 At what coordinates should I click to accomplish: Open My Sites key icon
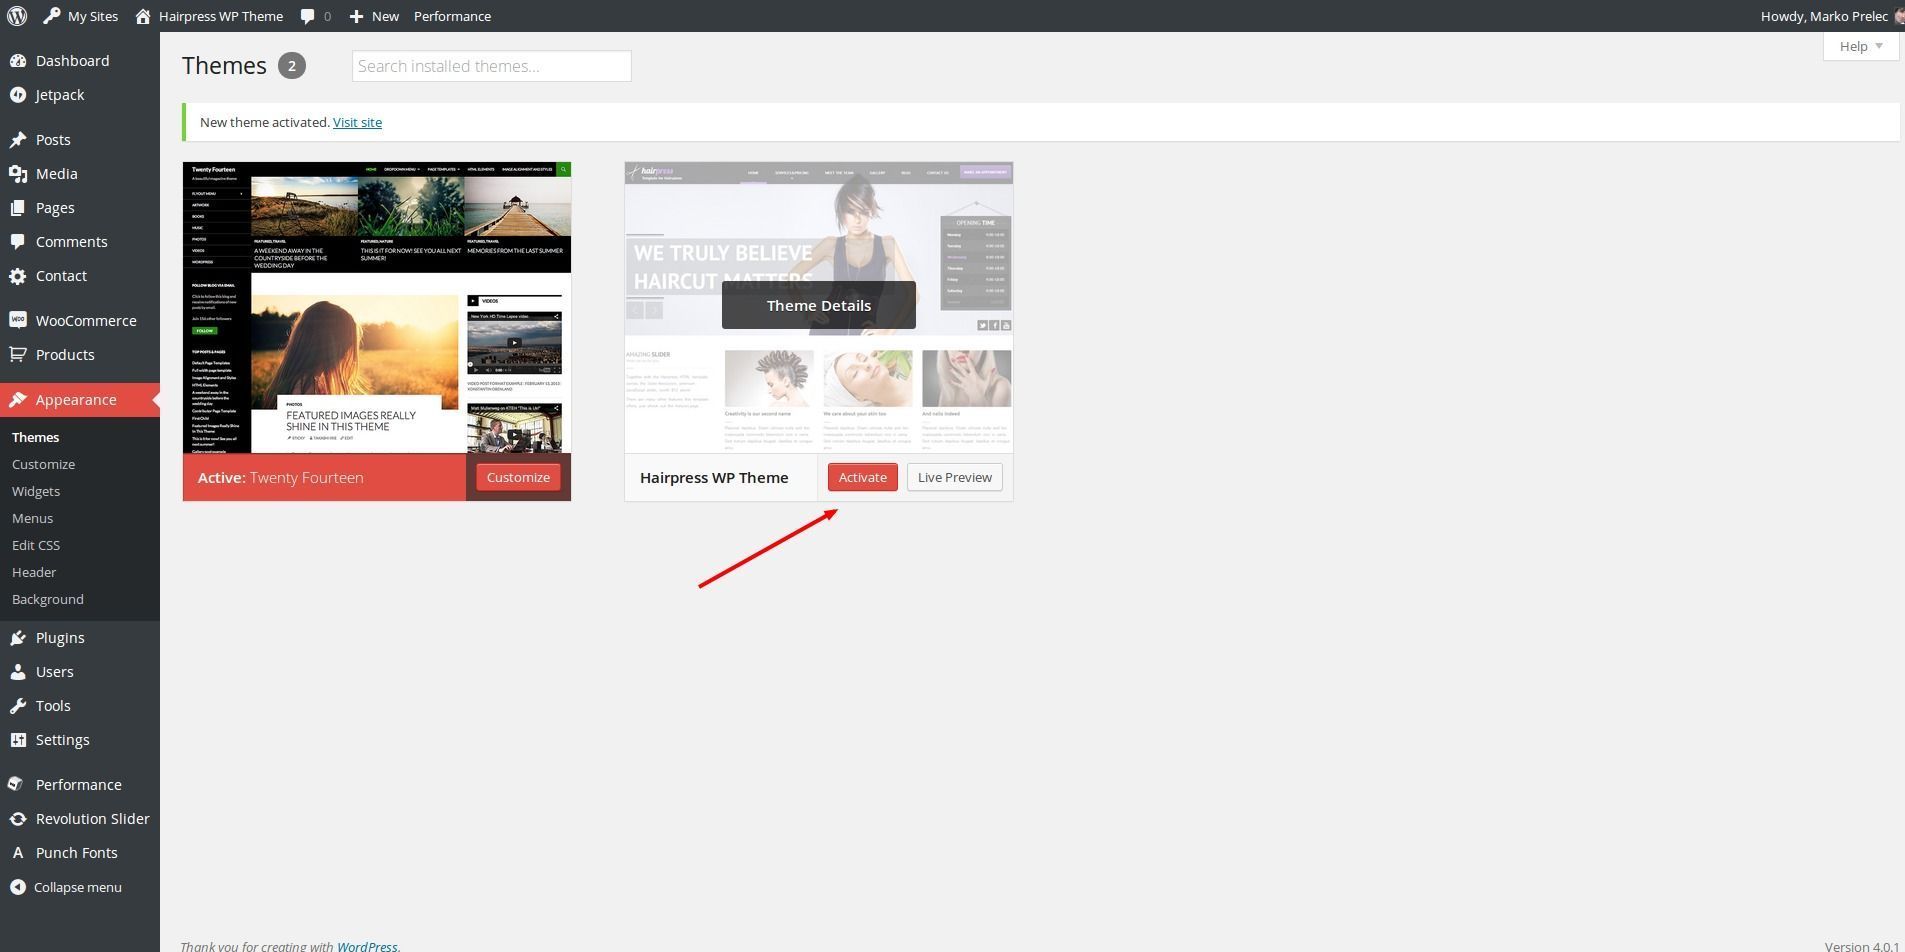click(52, 16)
